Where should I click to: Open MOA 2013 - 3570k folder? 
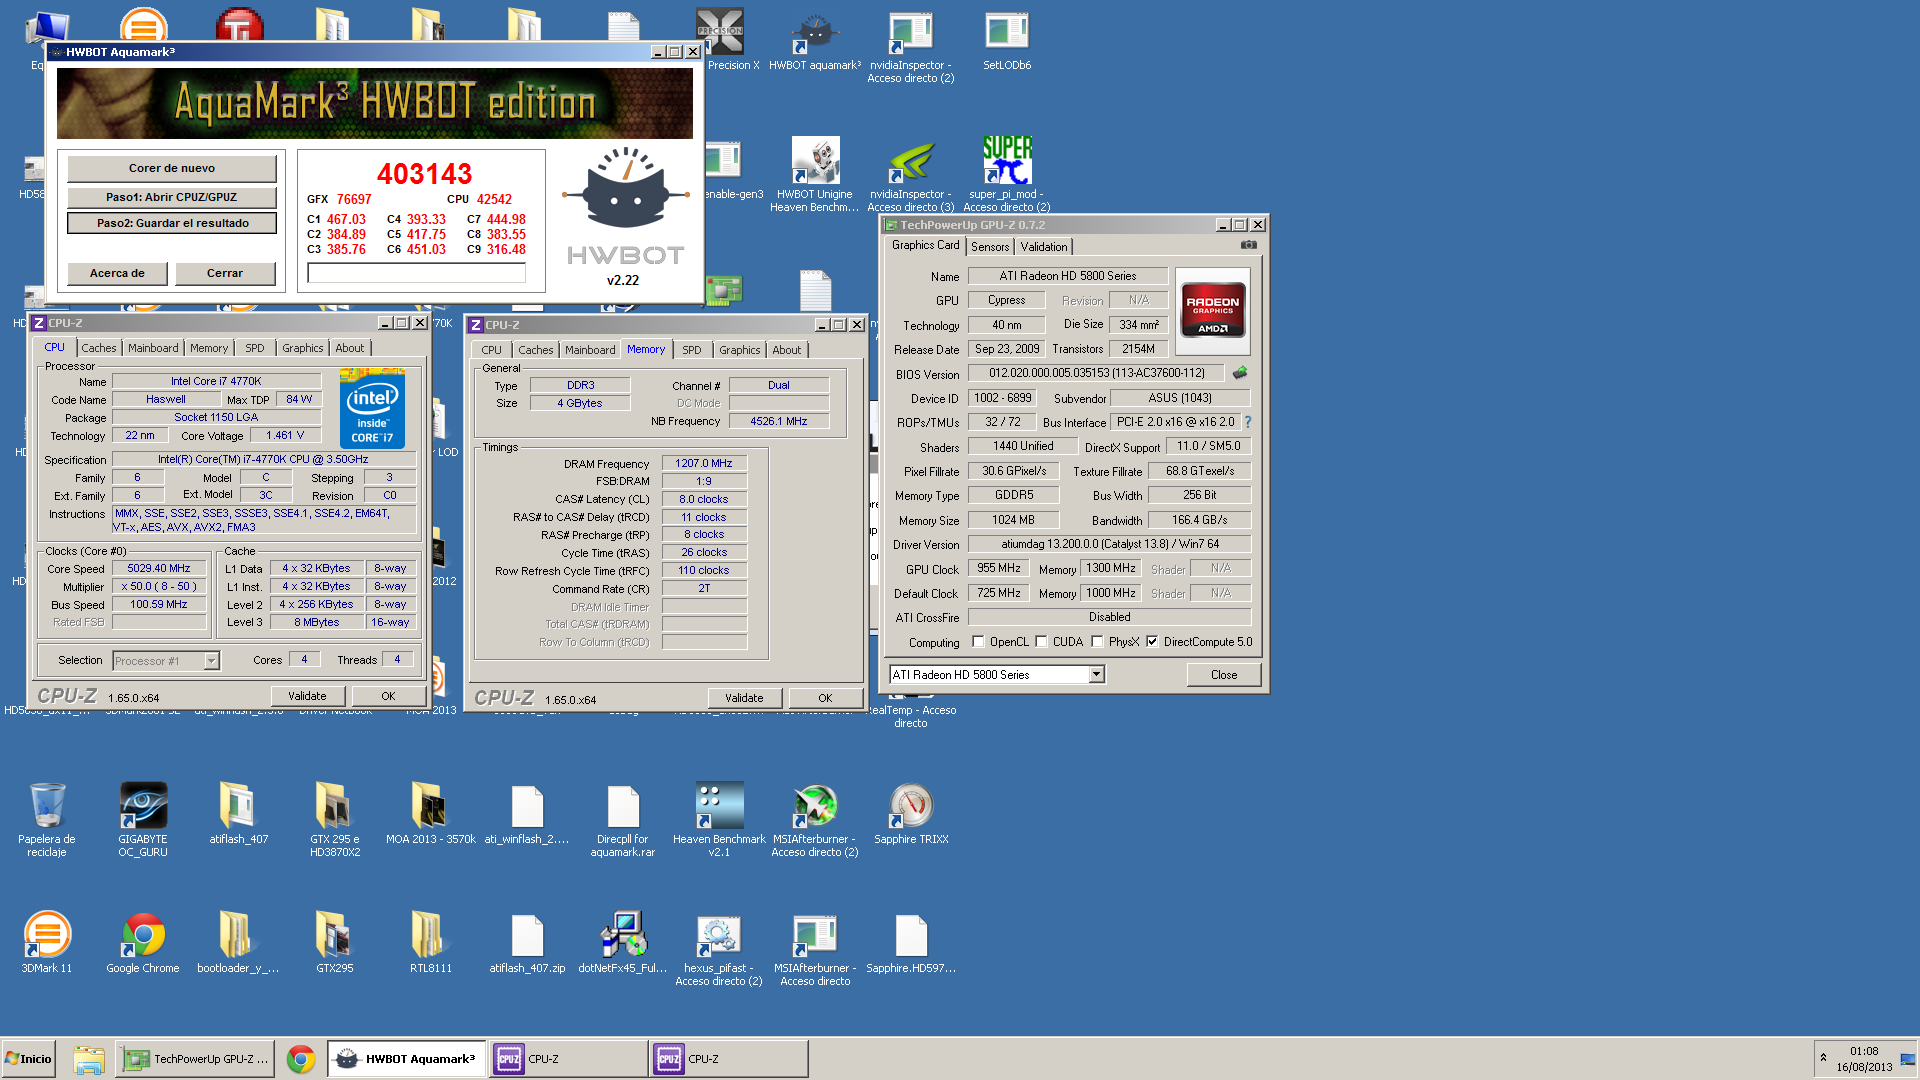click(430, 813)
